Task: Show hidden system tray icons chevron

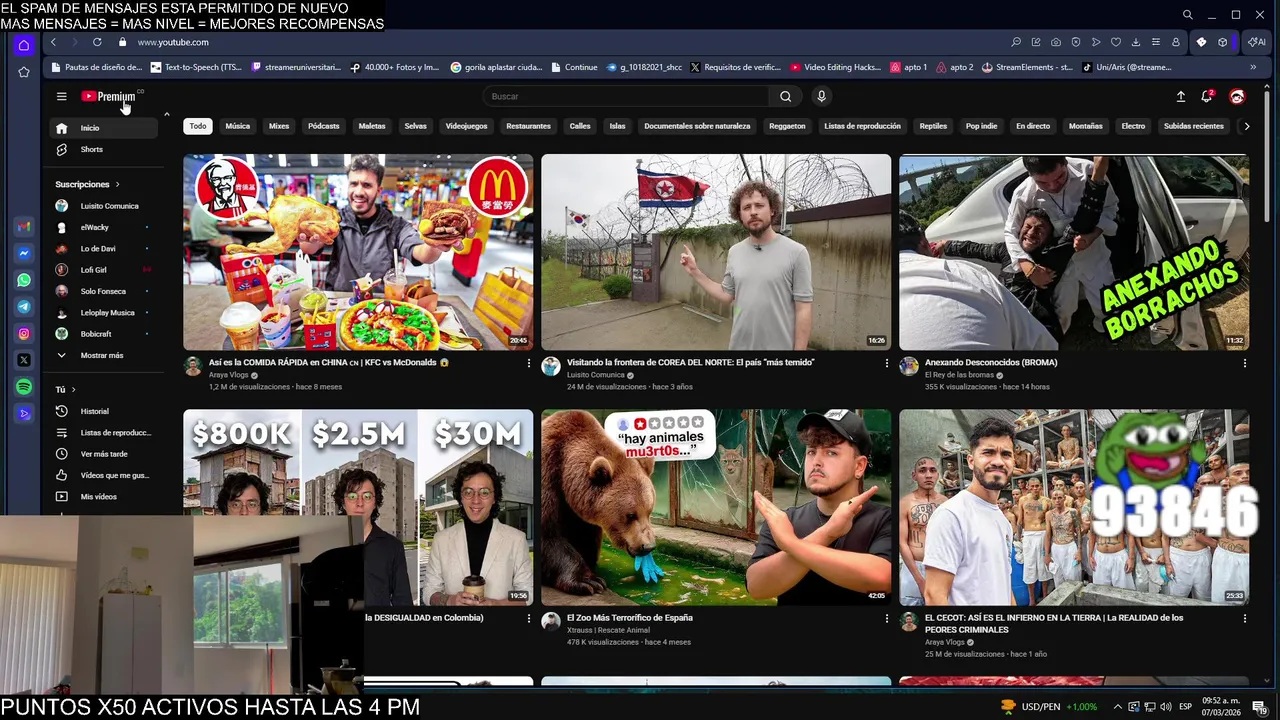Action: 1118,707
